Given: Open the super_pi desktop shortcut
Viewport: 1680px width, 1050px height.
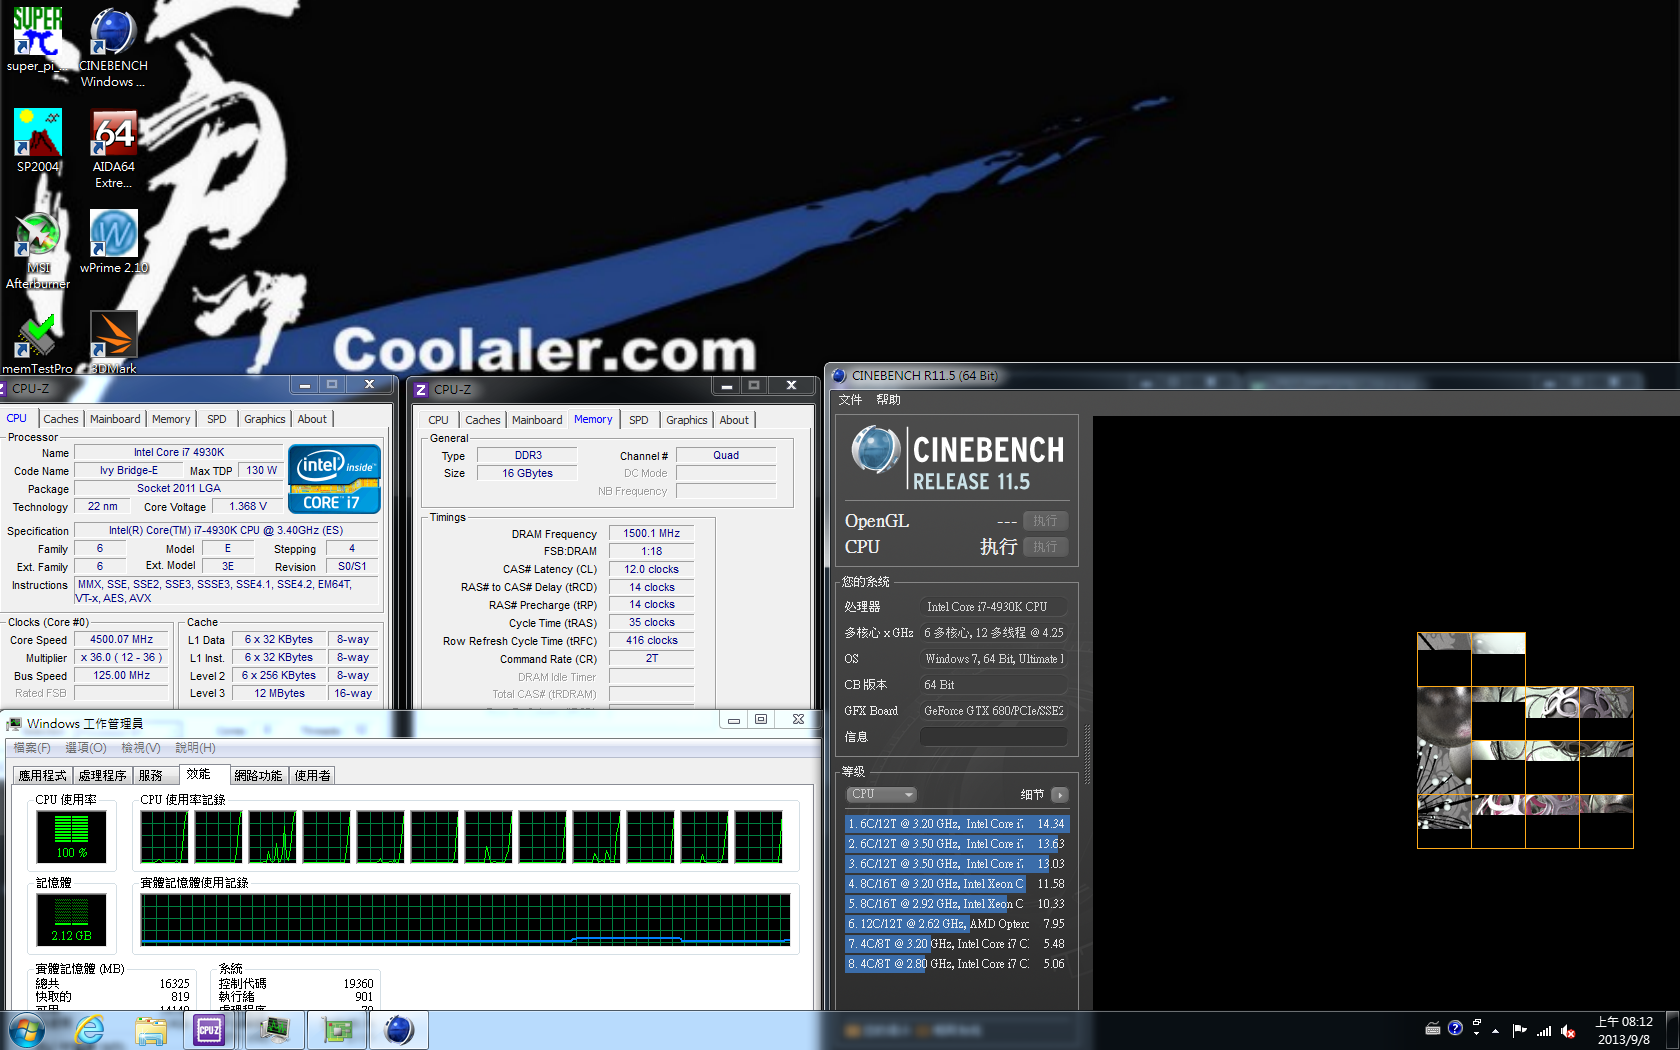Looking at the screenshot, I should tap(37, 39).
